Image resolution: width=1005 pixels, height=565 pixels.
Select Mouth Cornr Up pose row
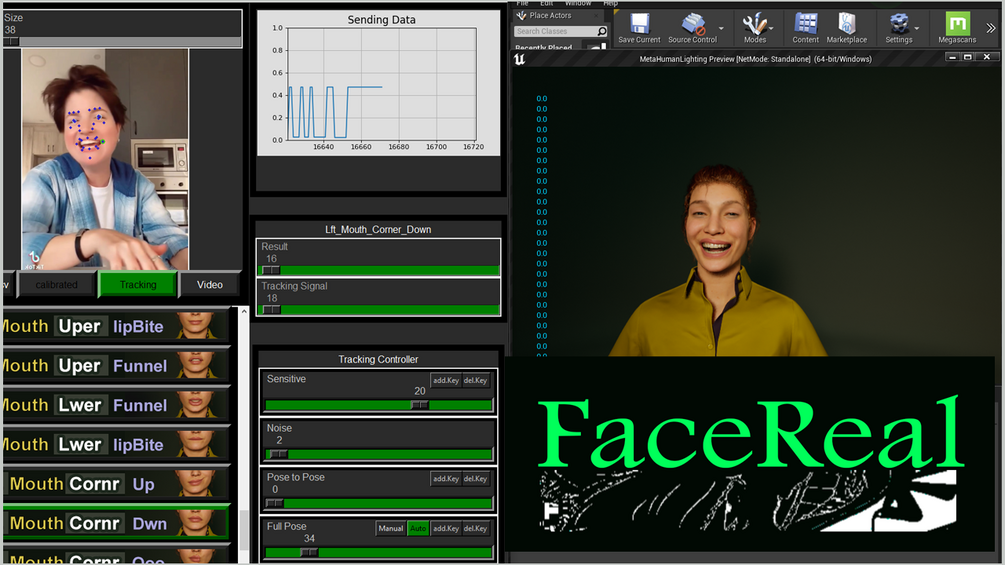tap(115, 484)
